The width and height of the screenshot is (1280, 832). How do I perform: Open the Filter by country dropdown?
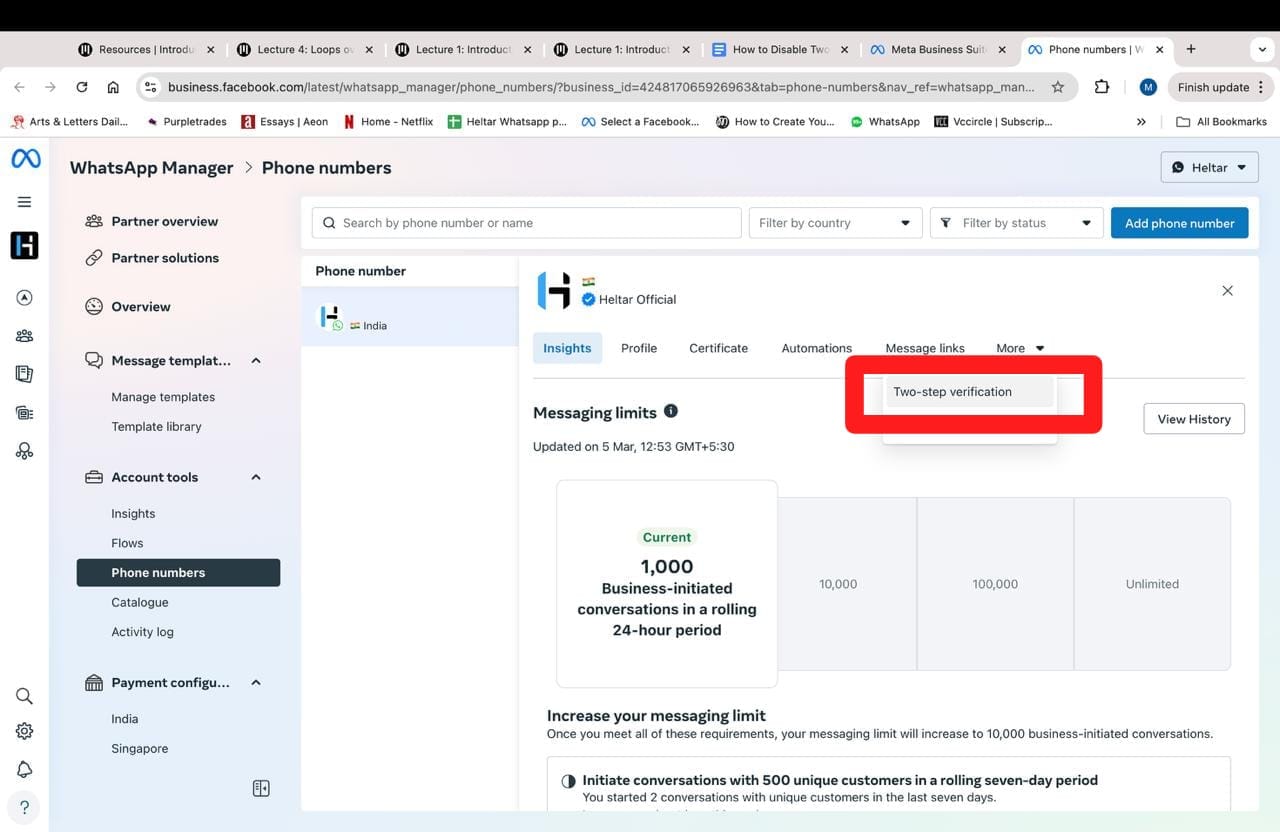(x=834, y=223)
